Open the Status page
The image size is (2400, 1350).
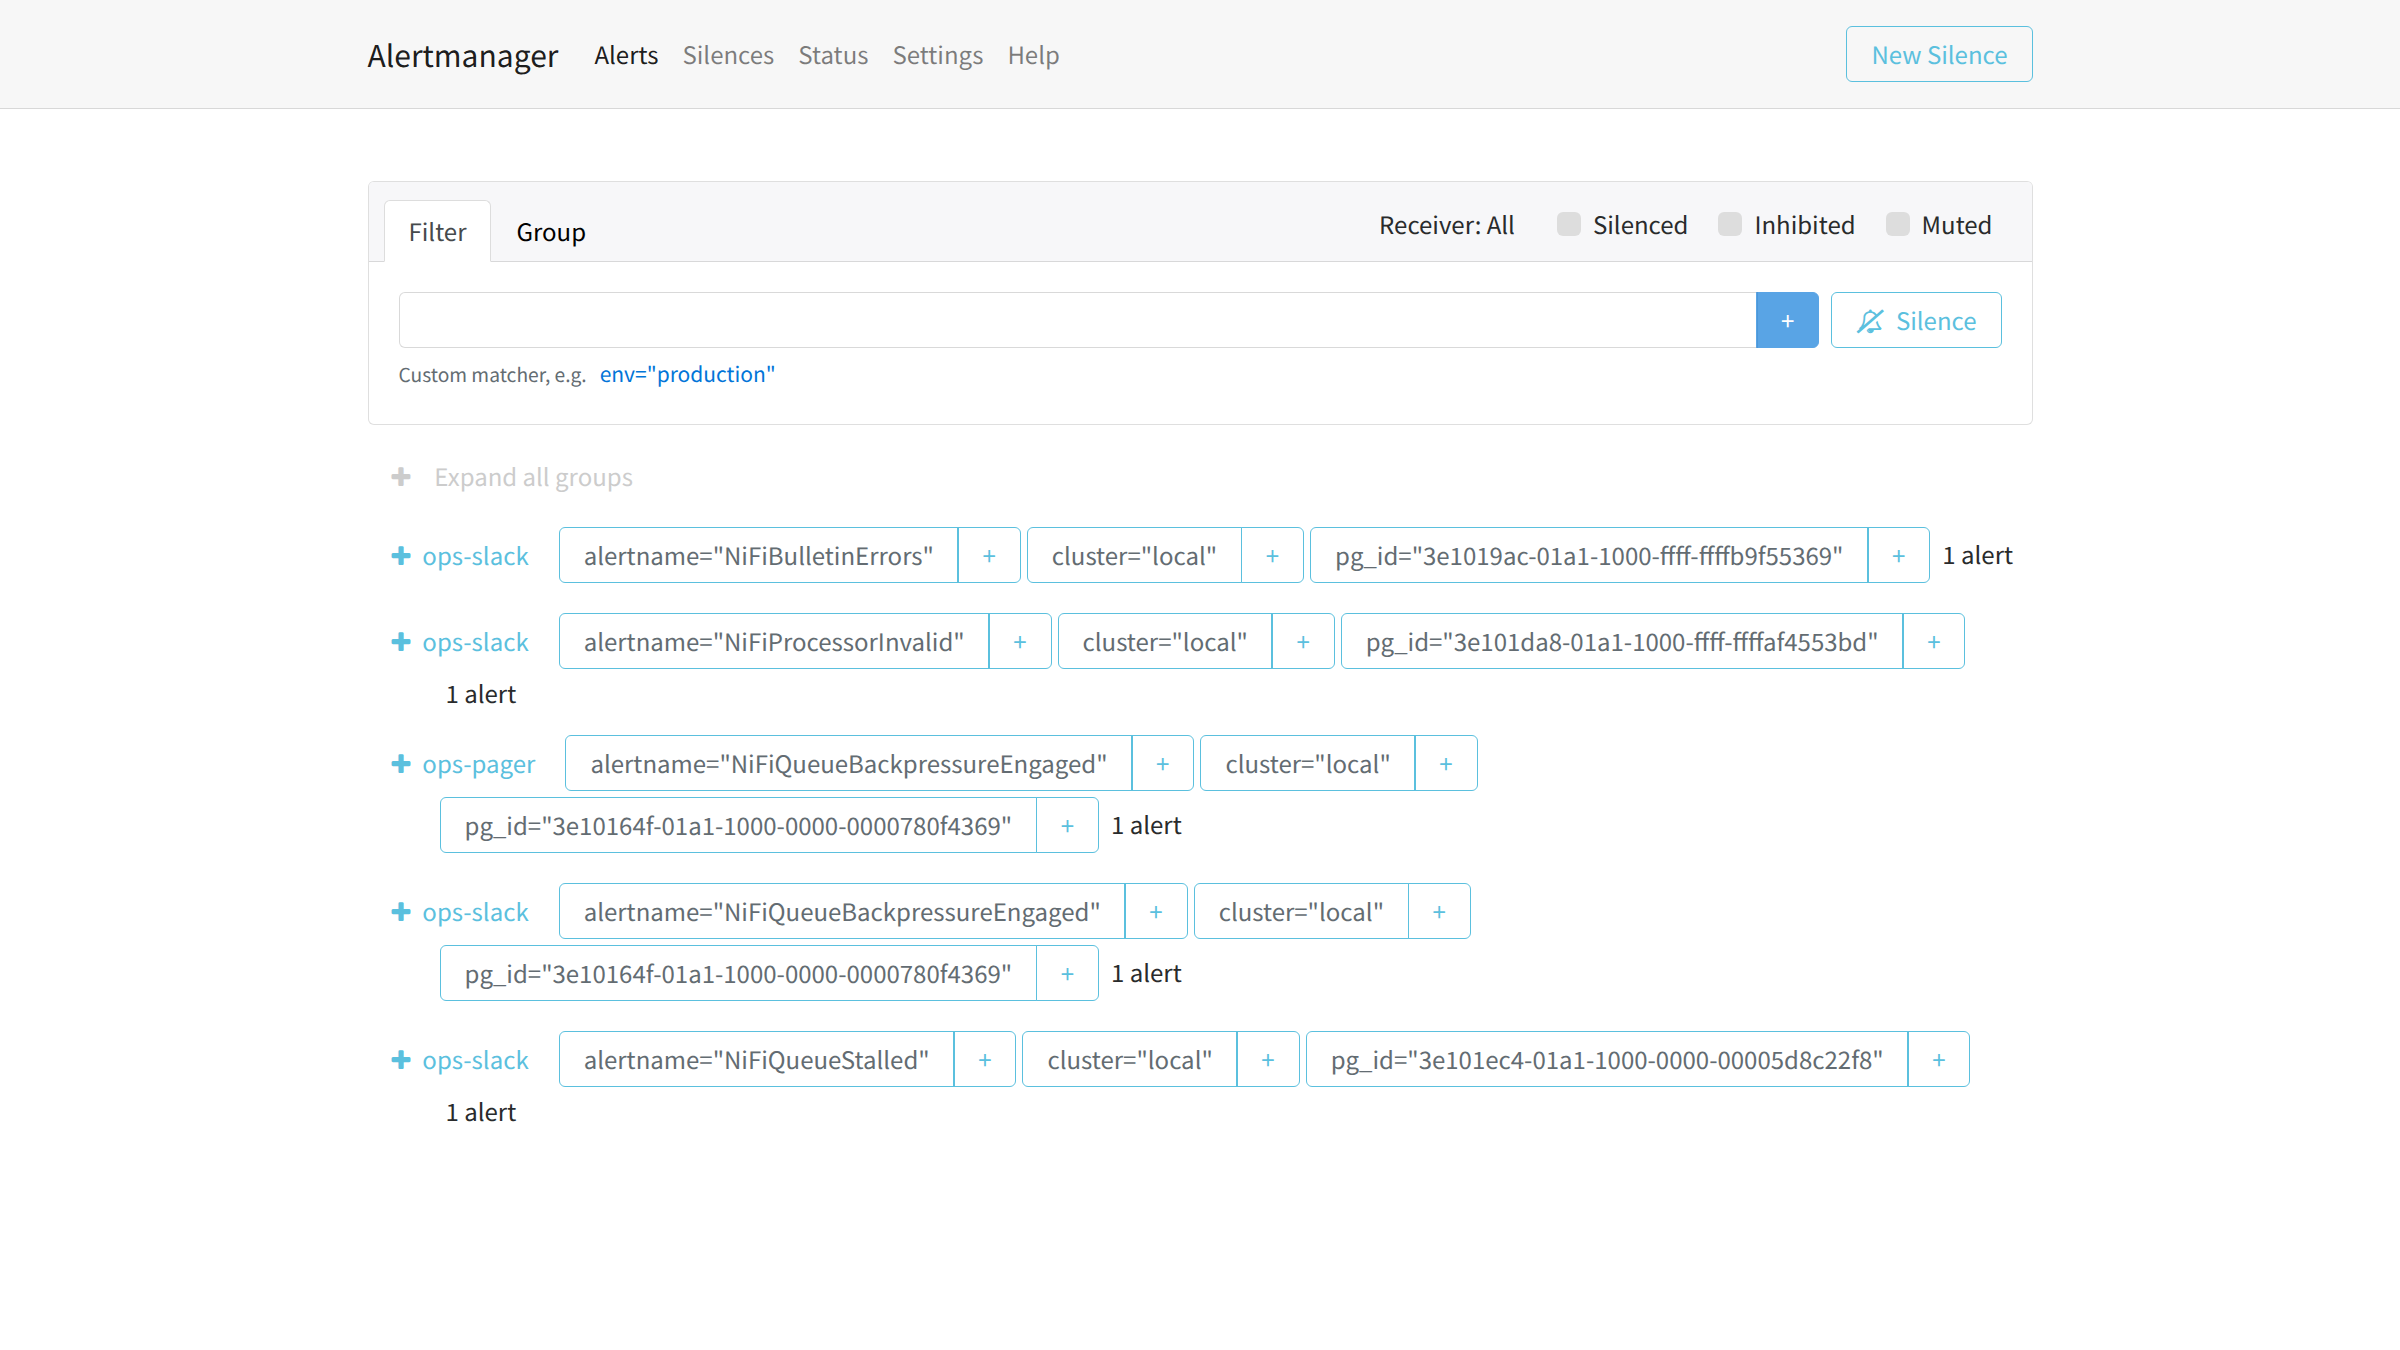tap(833, 55)
